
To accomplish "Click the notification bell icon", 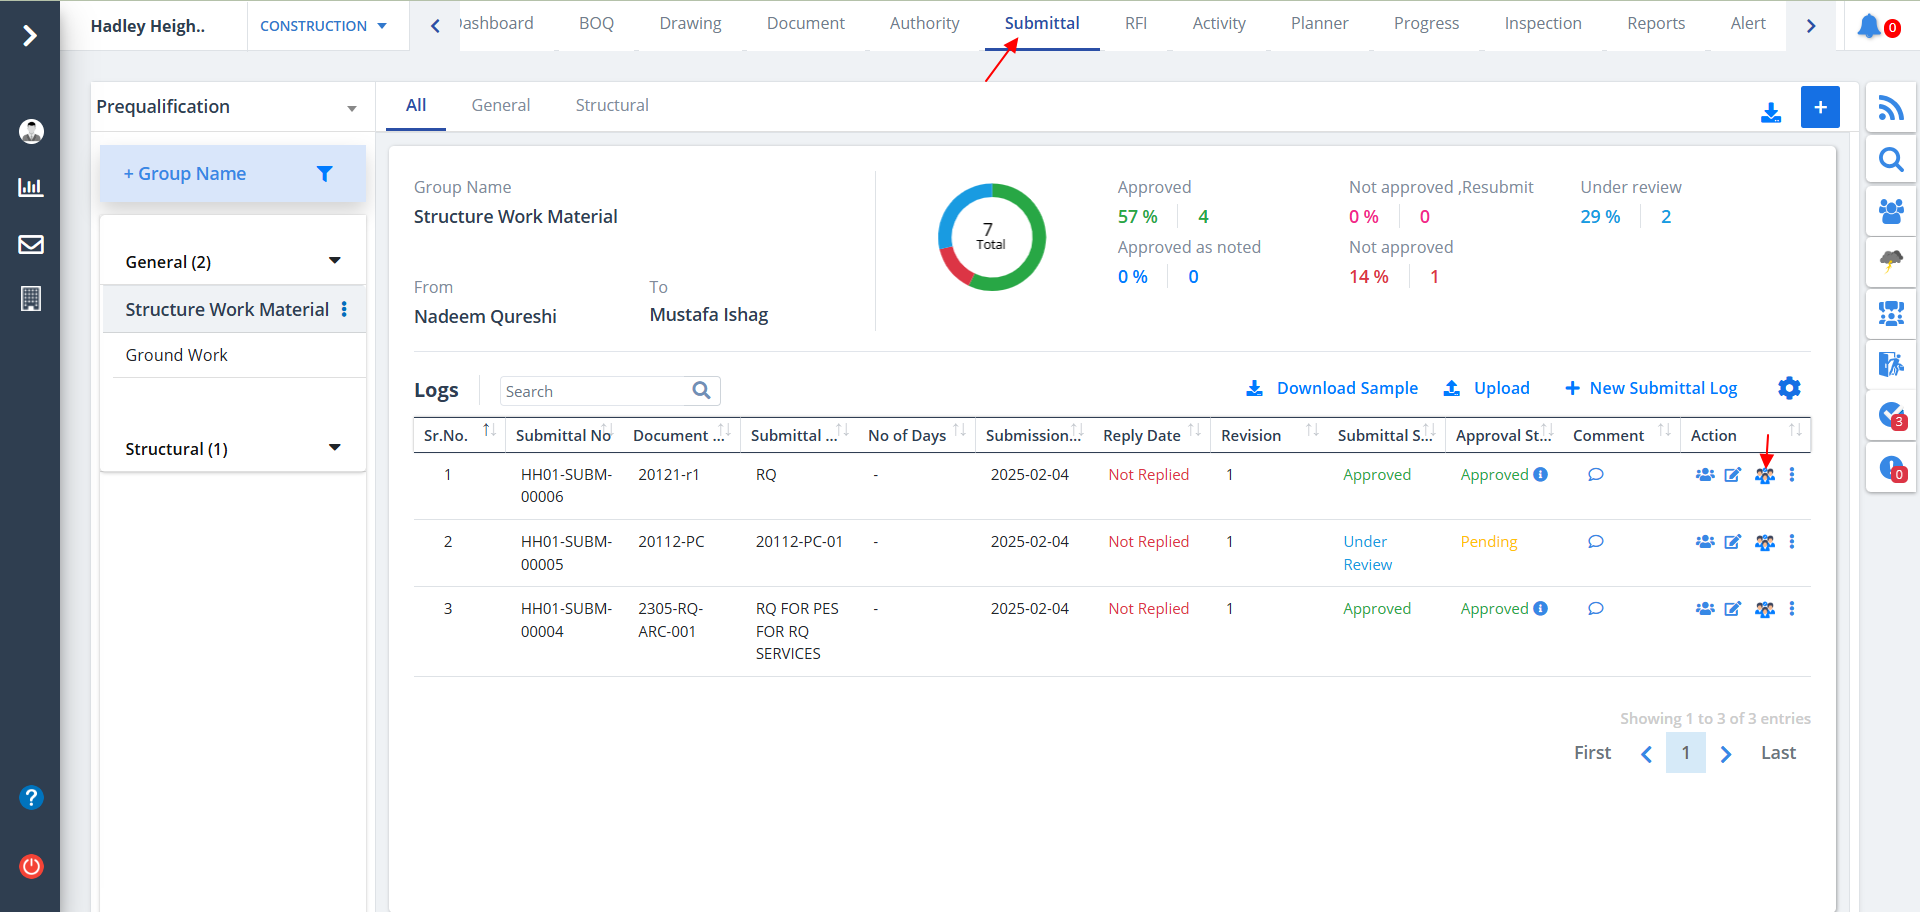I will click(x=1869, y=26).
